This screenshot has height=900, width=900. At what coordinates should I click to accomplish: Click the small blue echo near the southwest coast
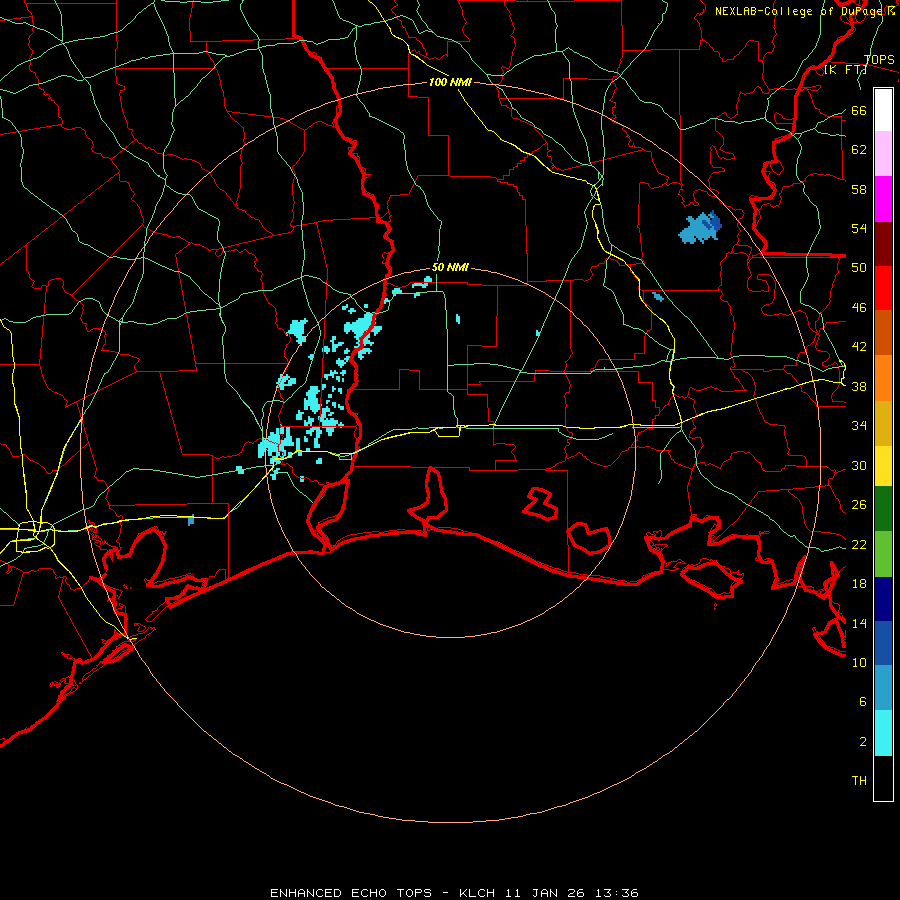(191, 520)
